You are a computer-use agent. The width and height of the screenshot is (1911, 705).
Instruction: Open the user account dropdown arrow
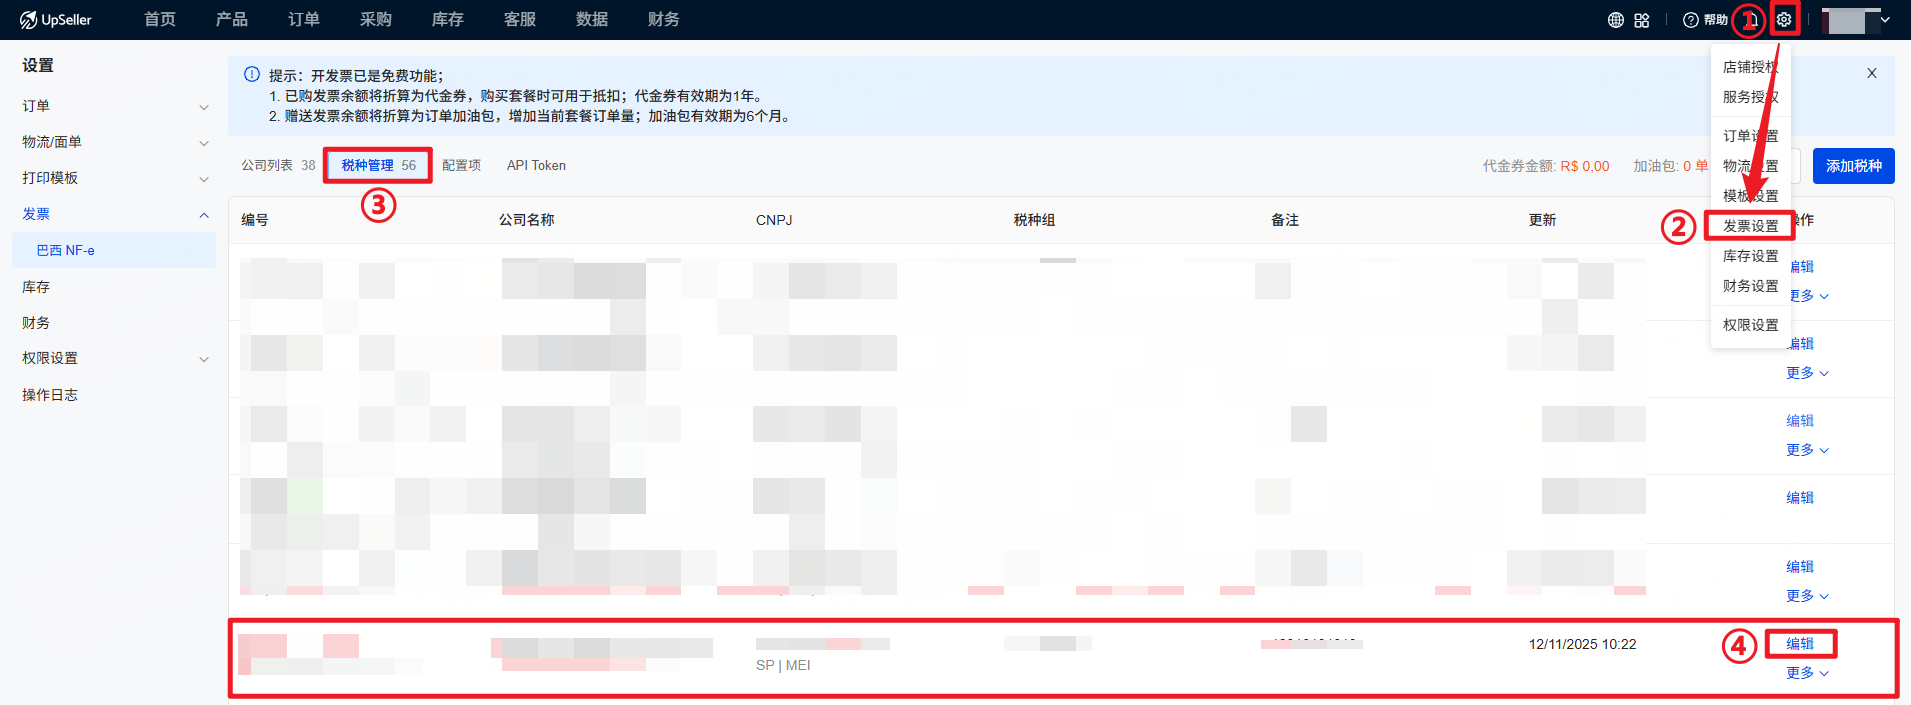(1885, 20)
